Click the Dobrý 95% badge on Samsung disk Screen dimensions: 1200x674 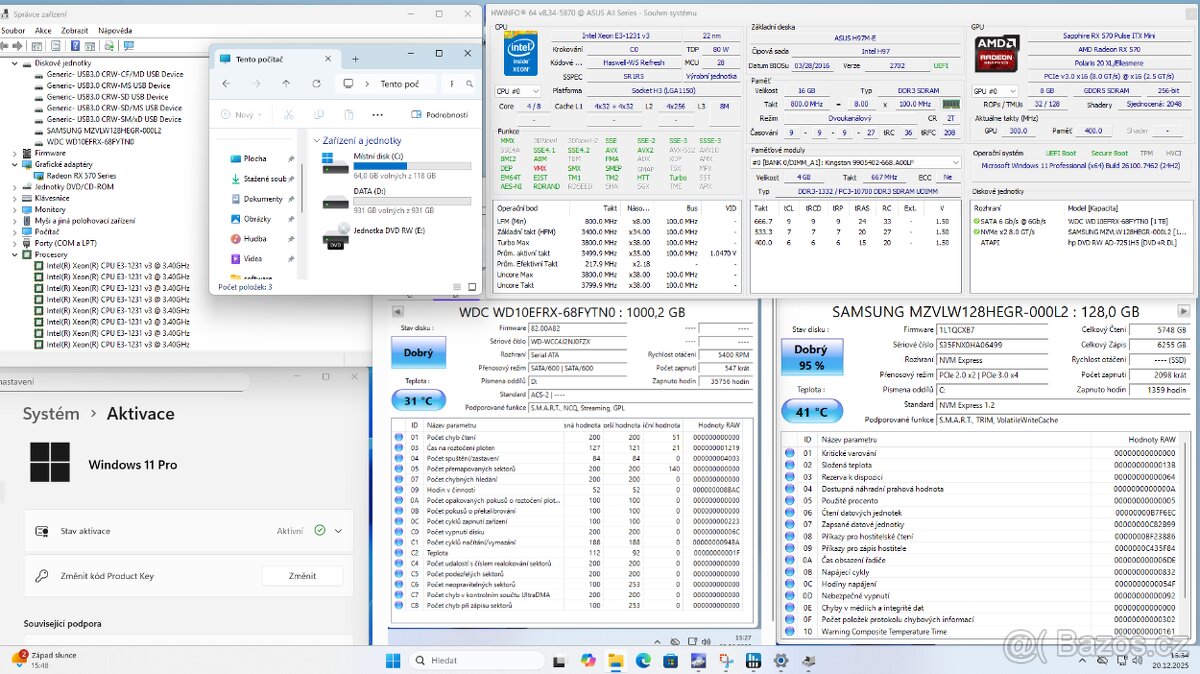[812, 356]
